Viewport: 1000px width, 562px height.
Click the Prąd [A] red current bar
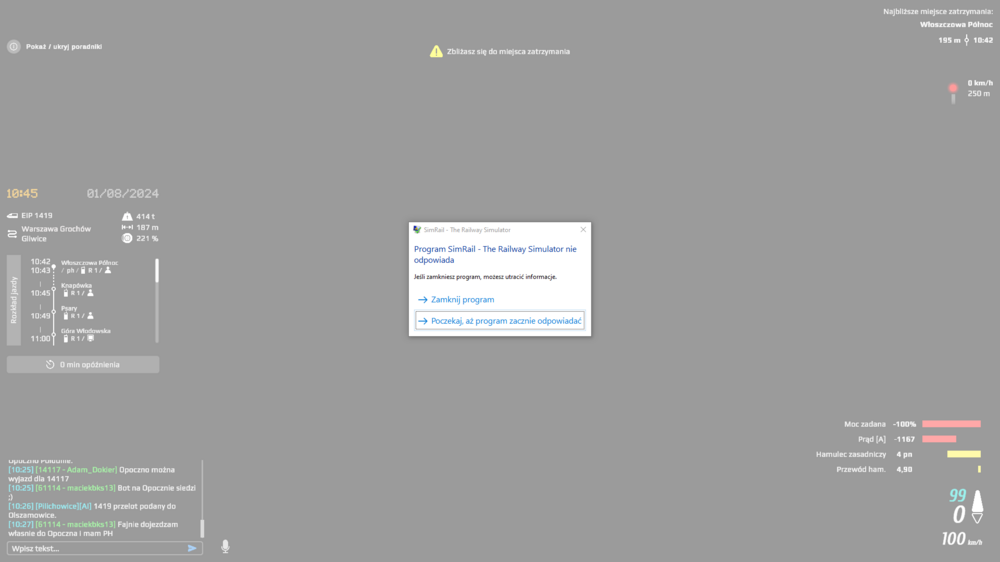[x=939, y=439]
